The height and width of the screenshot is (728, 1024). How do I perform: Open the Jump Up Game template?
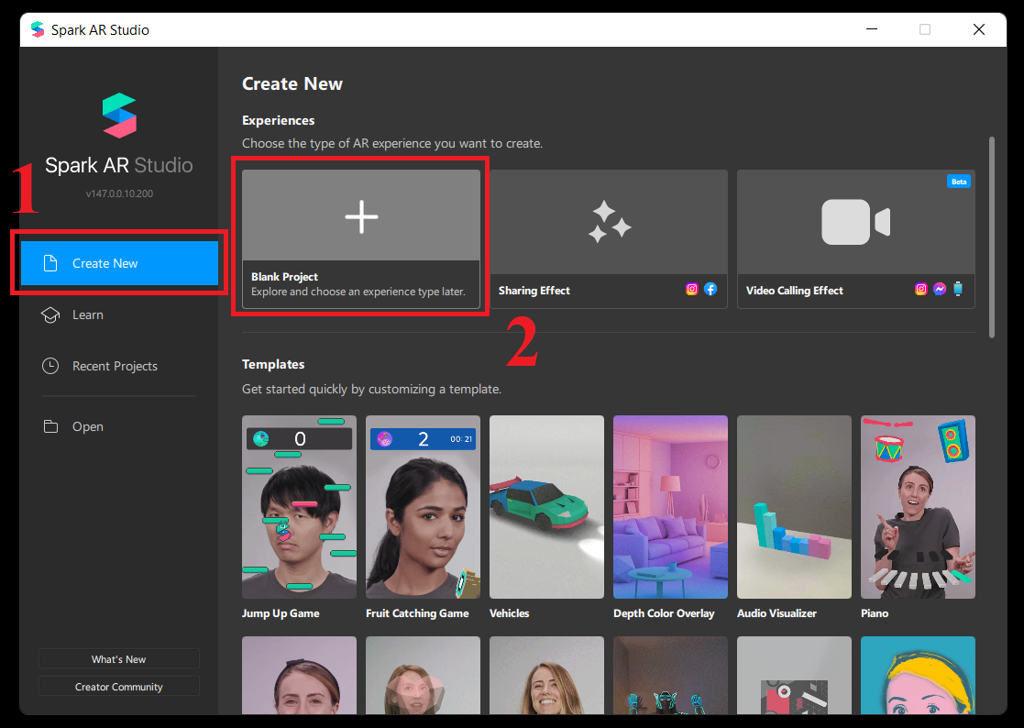pos(299,507)
